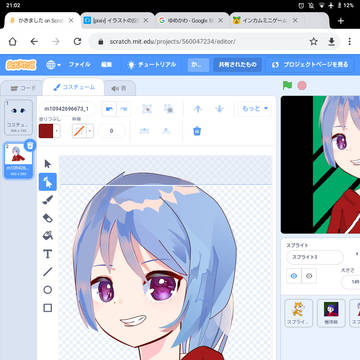The width and height of the screenshot is (360, 360).
Task: Bookmark page with the star icon
Action: [313, 41]
